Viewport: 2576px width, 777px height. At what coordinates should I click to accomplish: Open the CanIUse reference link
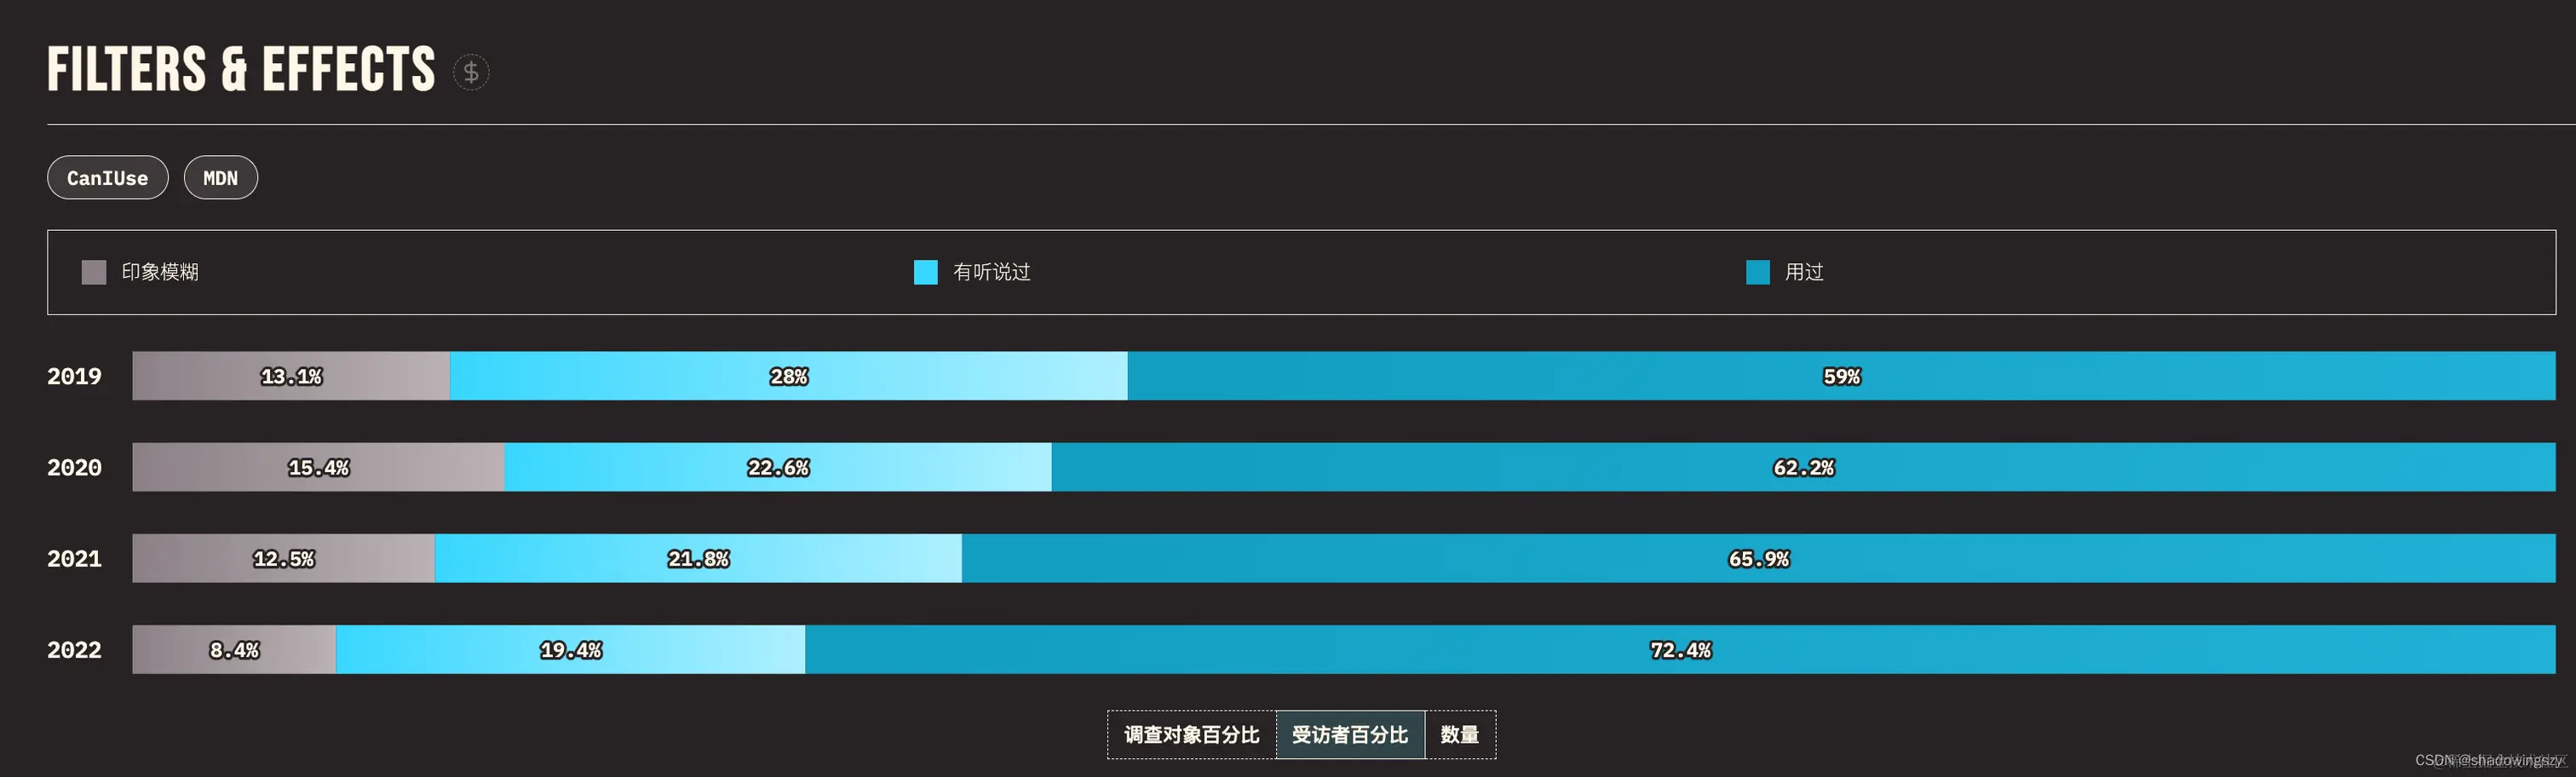pyautogui.click(x=107, y=177)
